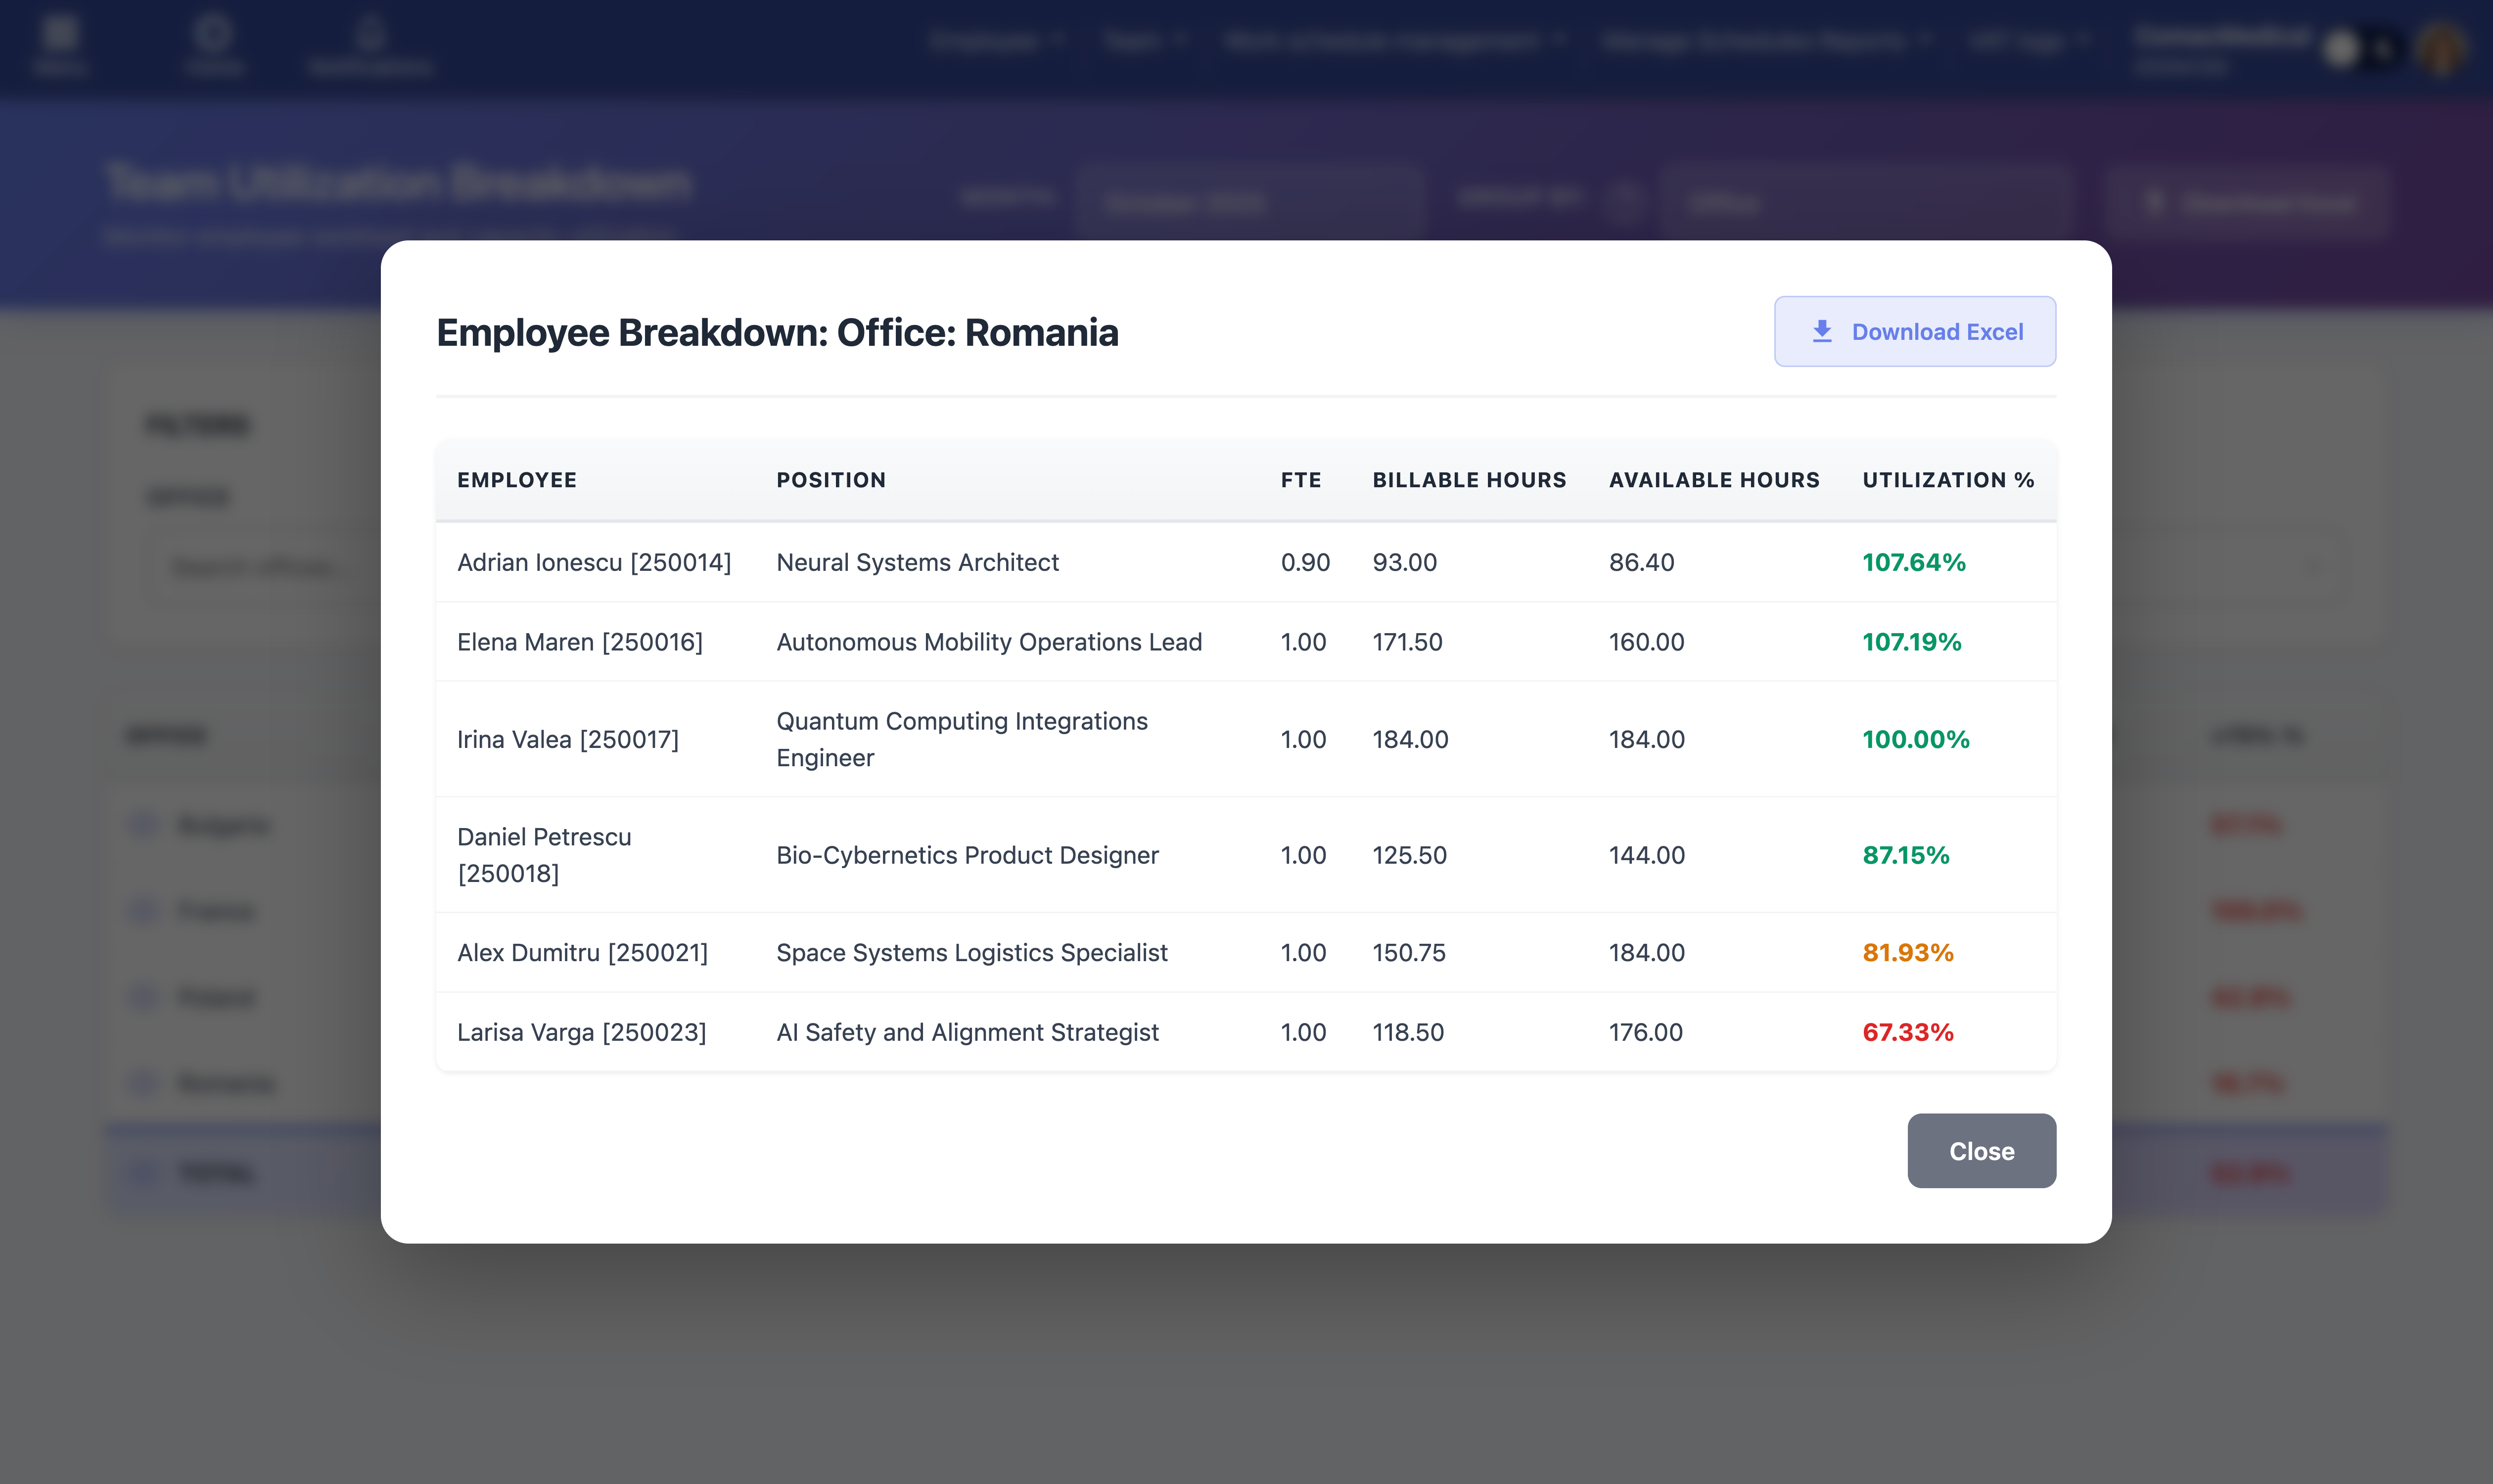Click the Employee column header
This screenshot has width=2493, height=1484.
point(517,480)
